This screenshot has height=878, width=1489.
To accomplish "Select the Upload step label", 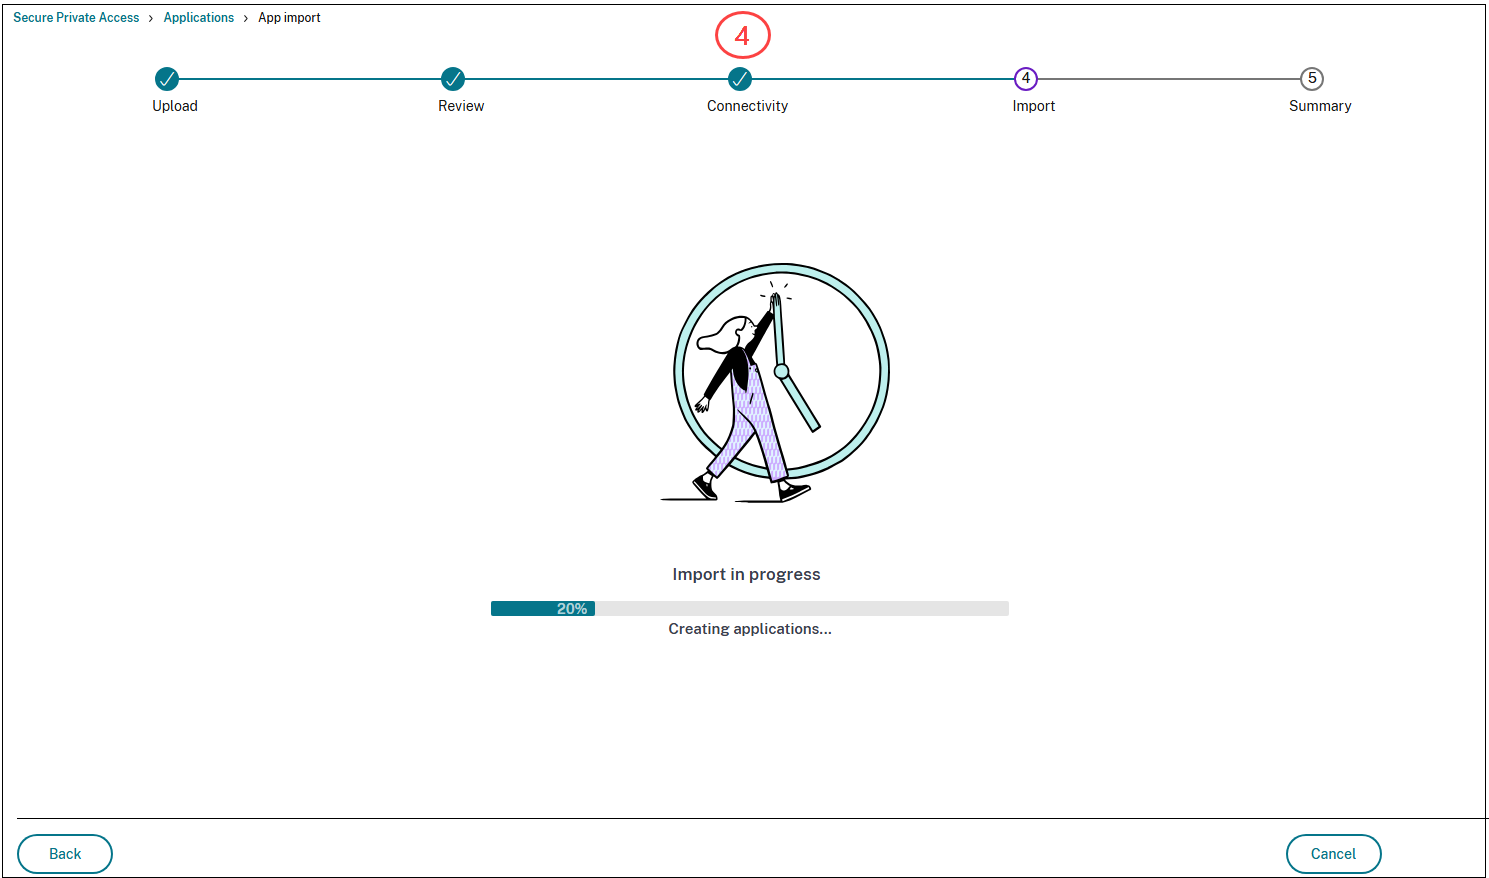I will click(x=175, y=105).
